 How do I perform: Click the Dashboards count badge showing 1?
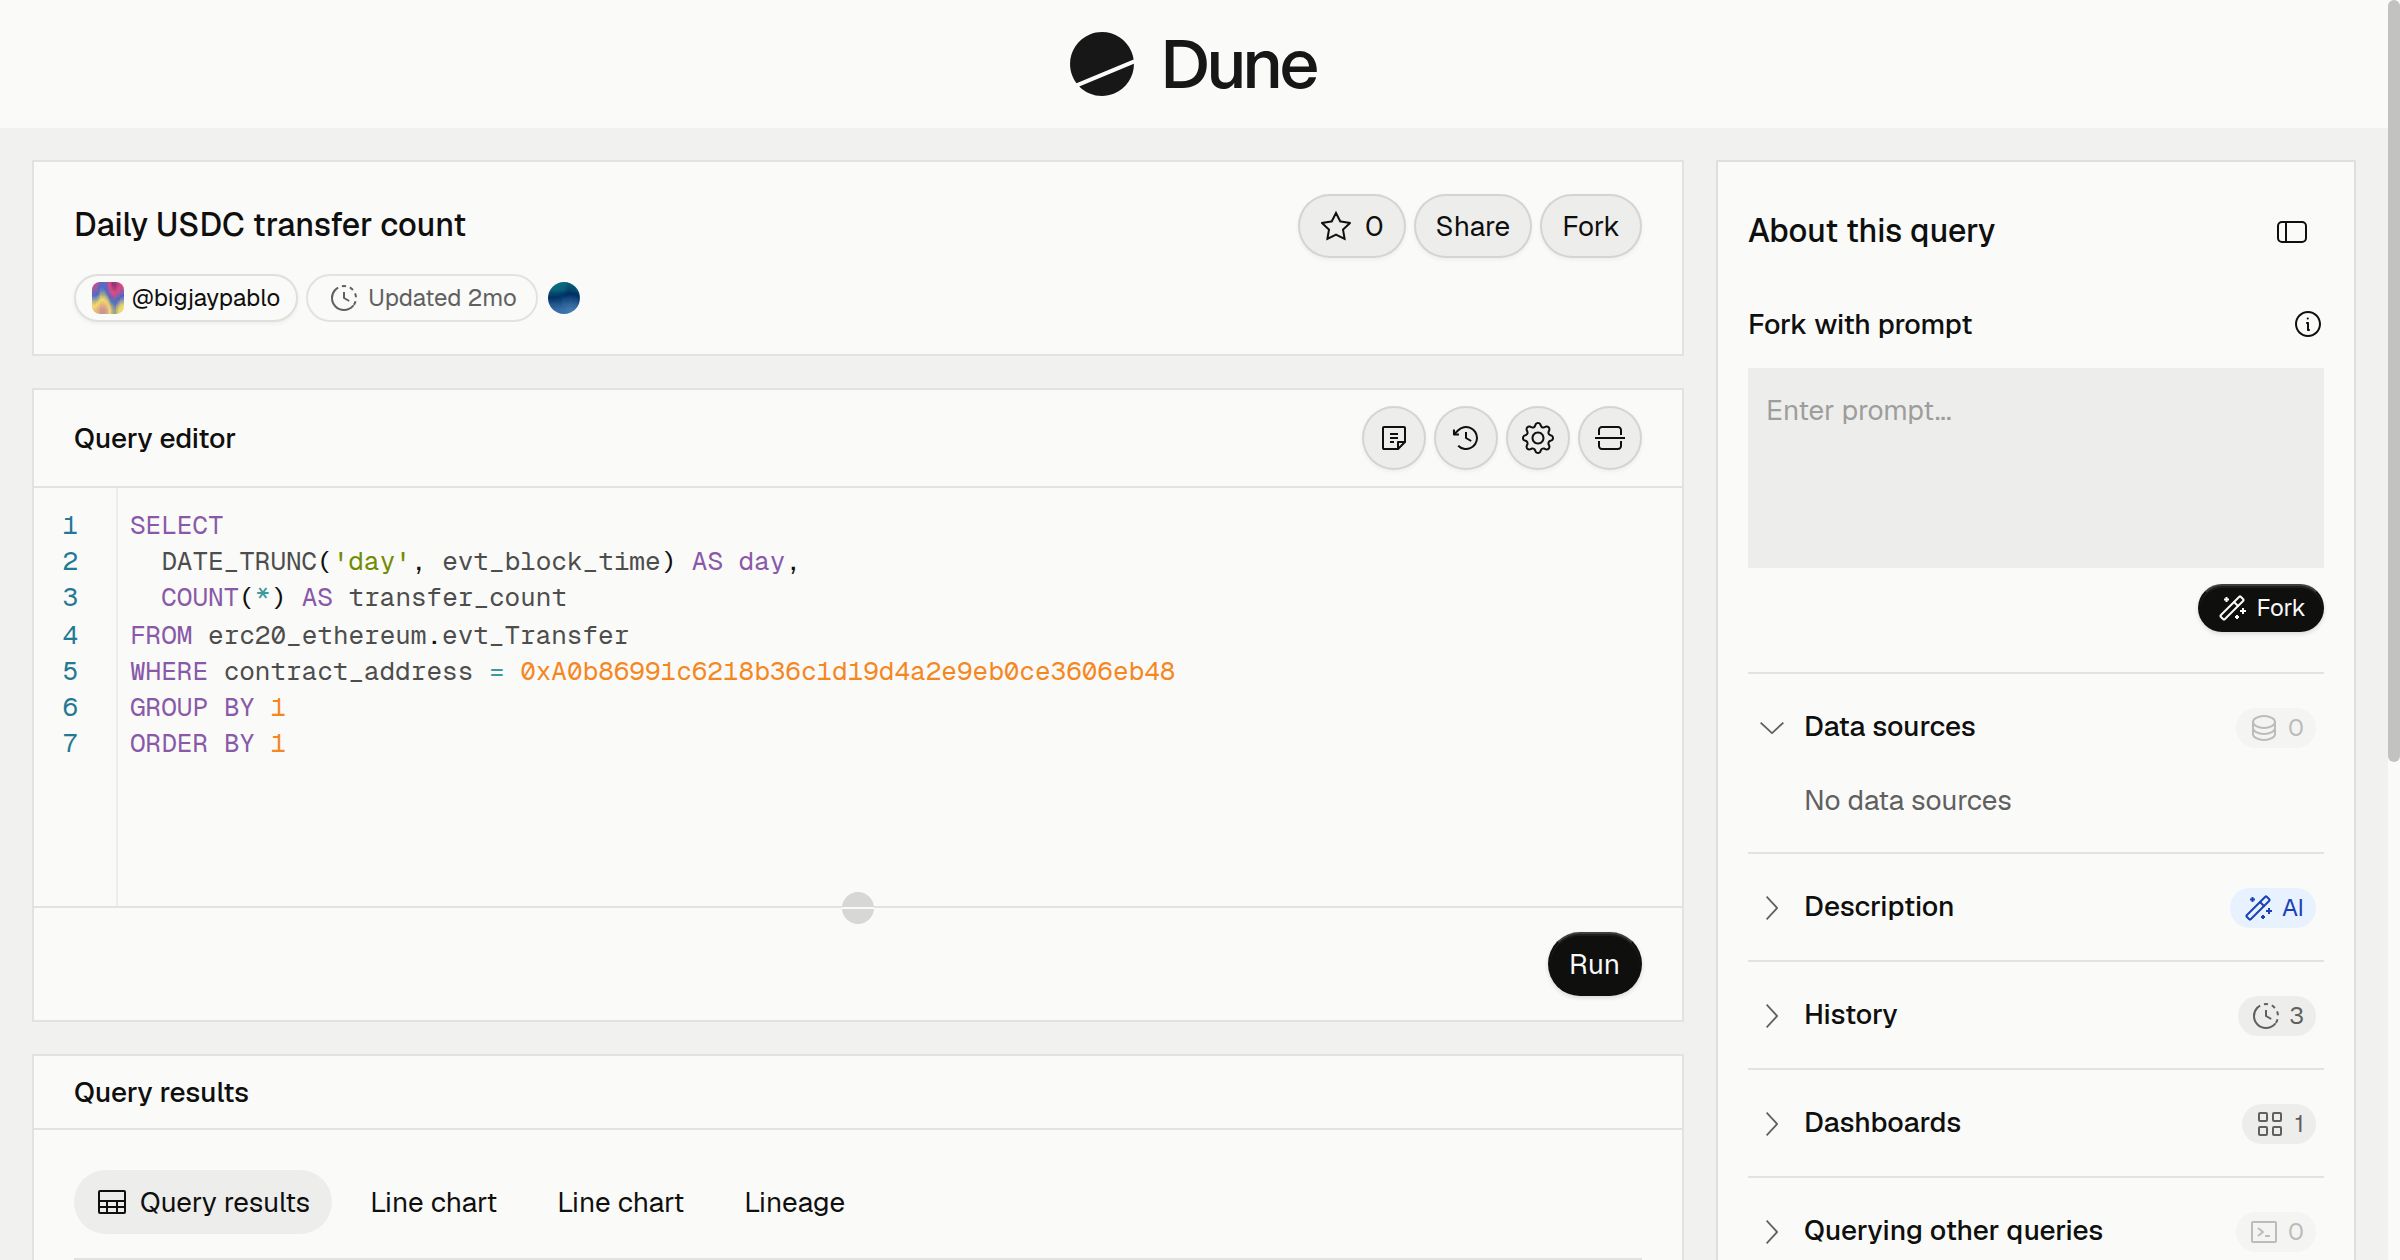click(x=2279, y=1124)
